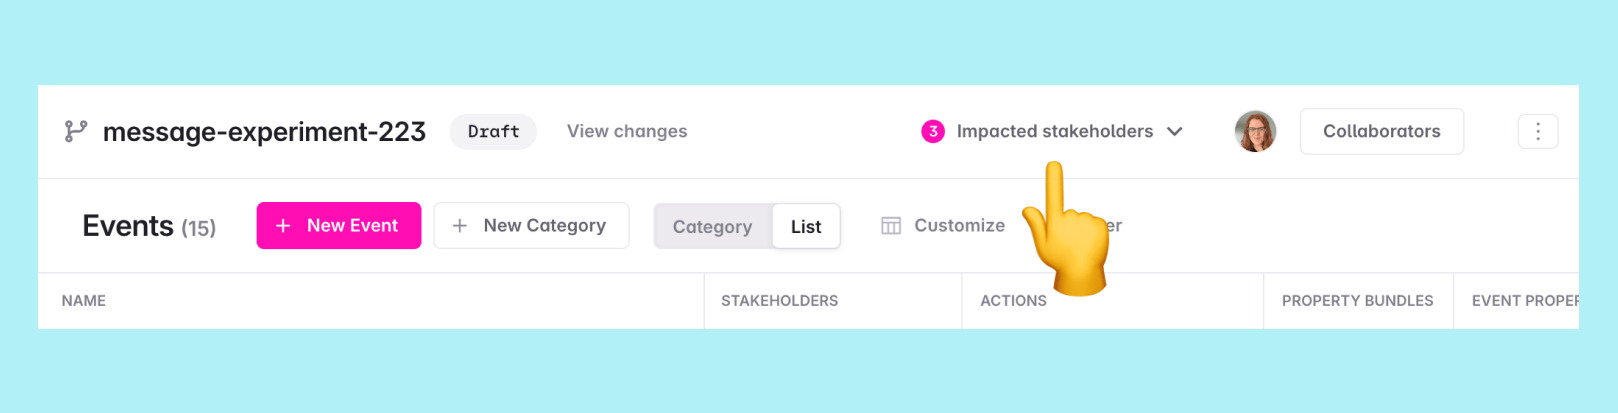This screenshot has width=1618, height=413.
Task: Click the plus icon in New Category
Action: [460, 226]
